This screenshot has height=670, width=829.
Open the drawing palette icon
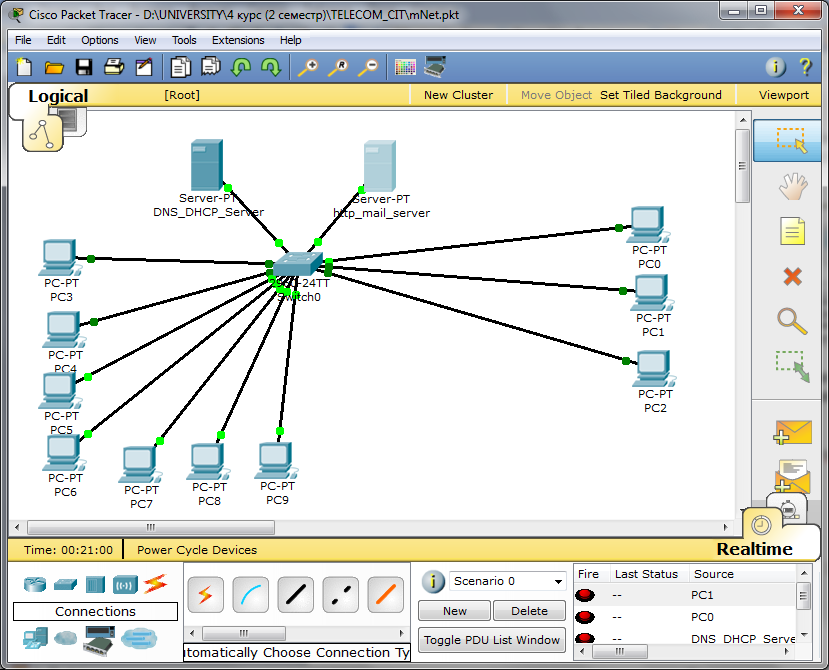click(406, 67)
